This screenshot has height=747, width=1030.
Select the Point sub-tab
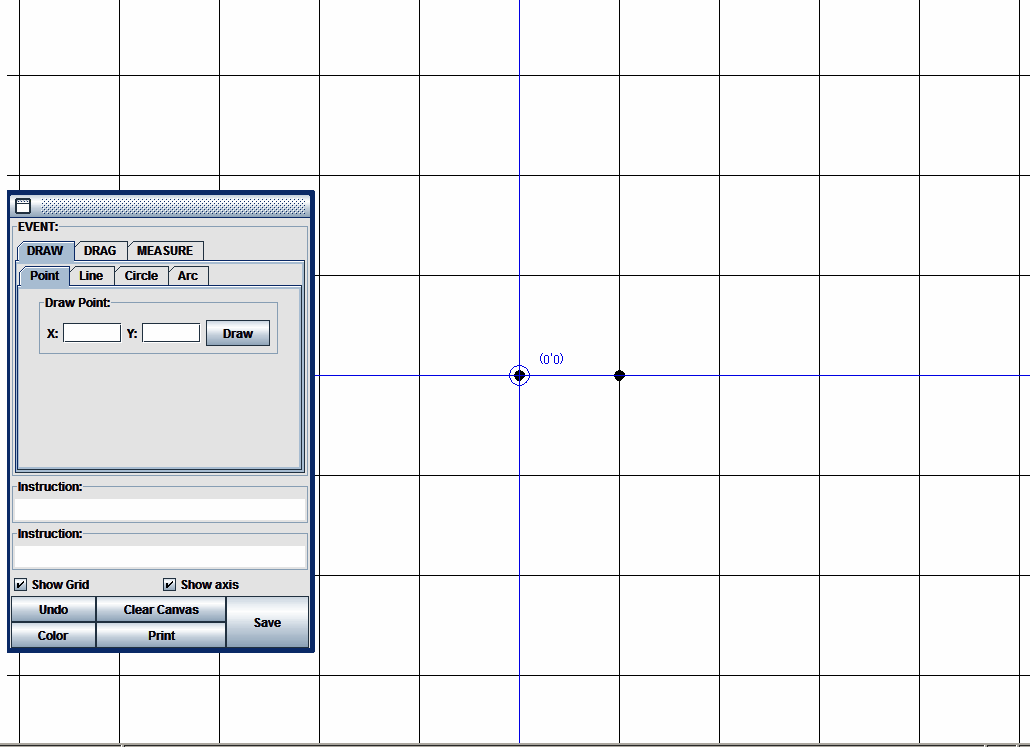pyautogui.click(x=44, y=276)
